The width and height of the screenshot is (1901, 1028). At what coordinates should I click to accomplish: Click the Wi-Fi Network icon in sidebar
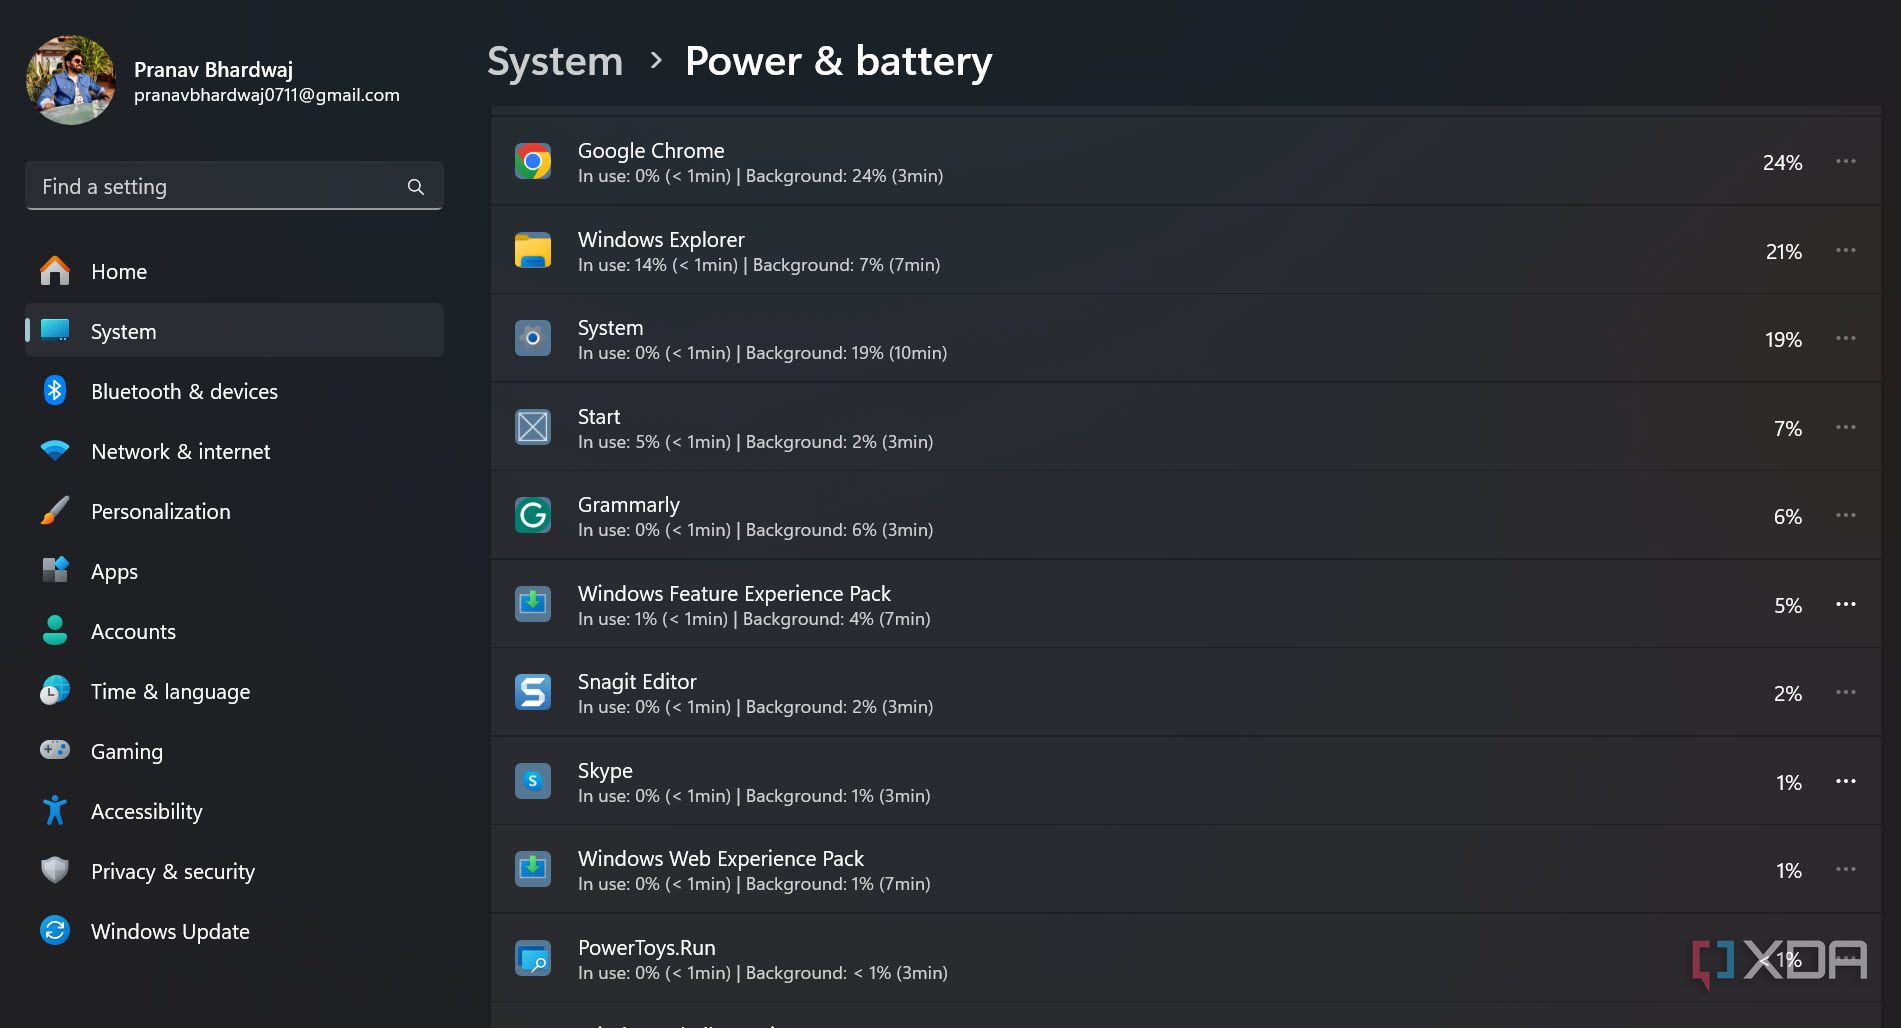point(55,451)
